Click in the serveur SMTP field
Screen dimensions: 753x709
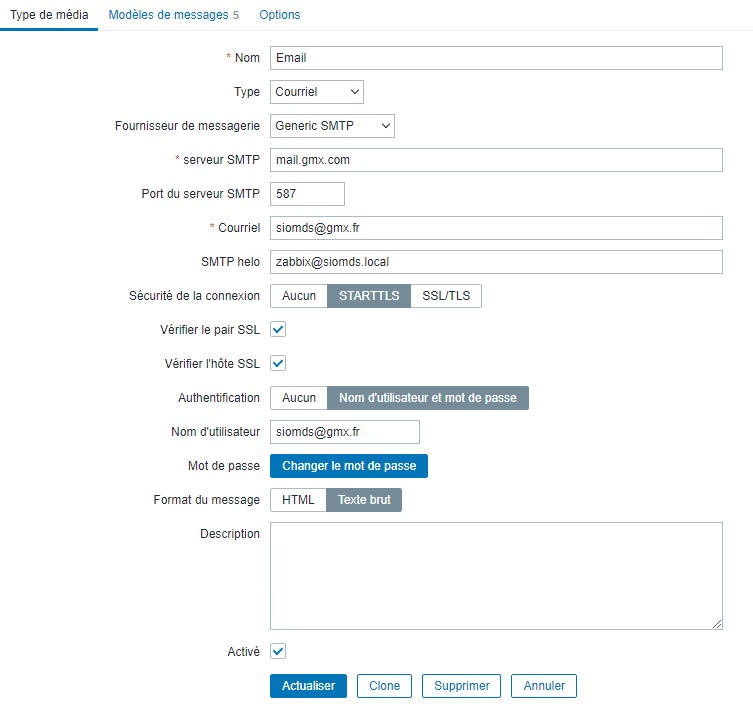tap(495, 160)
